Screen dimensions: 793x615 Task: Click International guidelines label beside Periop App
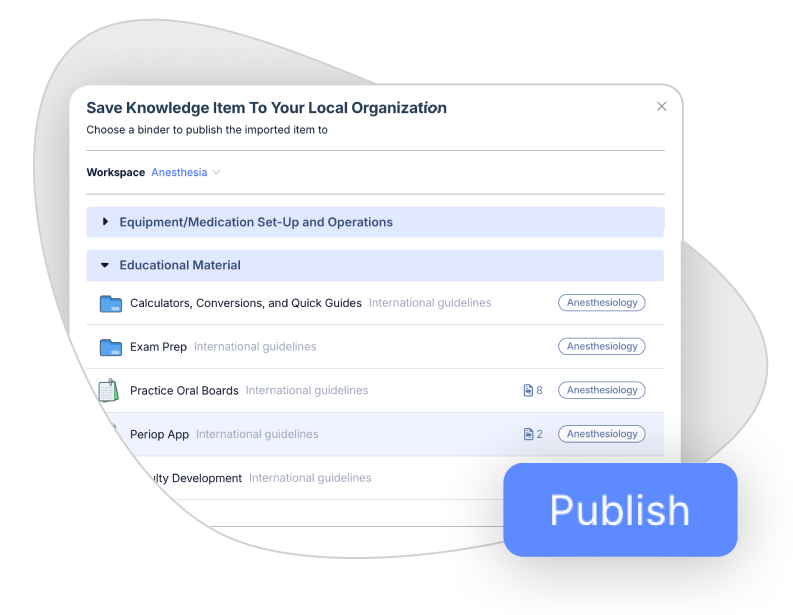pyautogui.click(x=257, y=434)
